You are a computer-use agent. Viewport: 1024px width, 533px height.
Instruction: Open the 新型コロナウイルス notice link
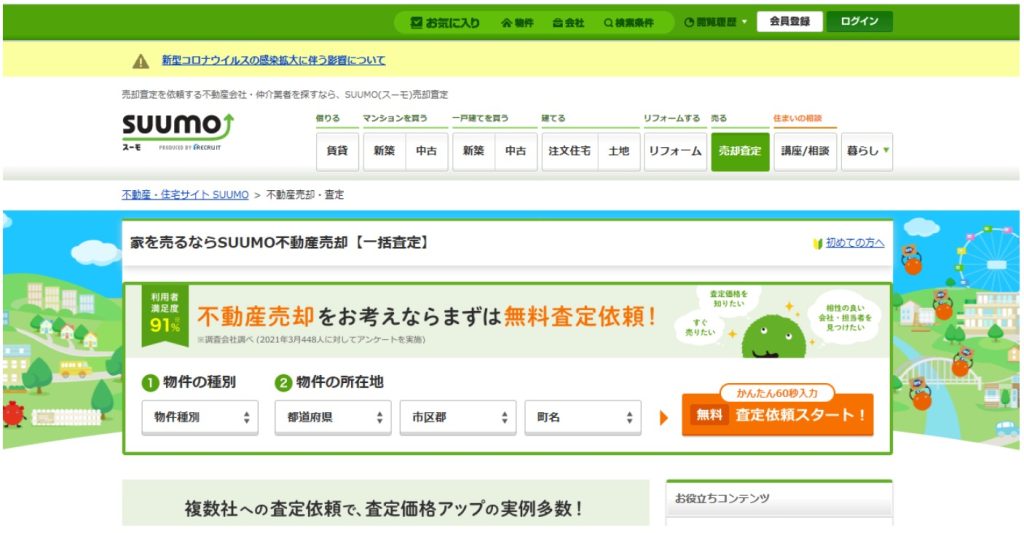click(274, 60)
